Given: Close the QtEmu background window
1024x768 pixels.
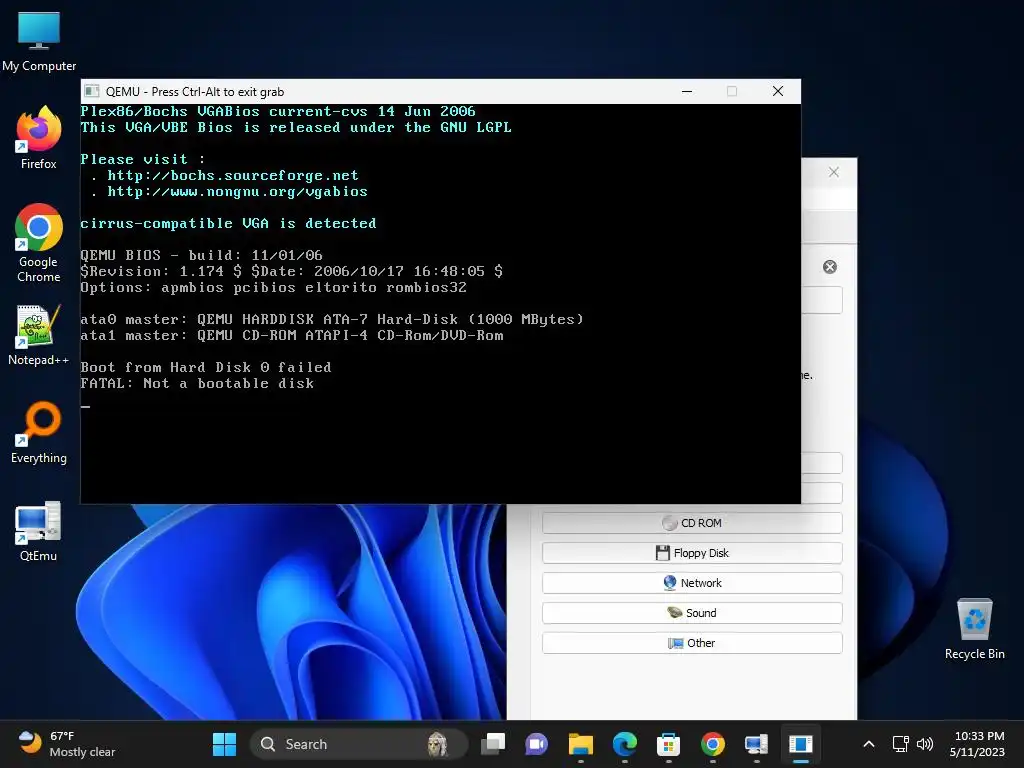Looking at the screenshot, I should coord(834,172).
